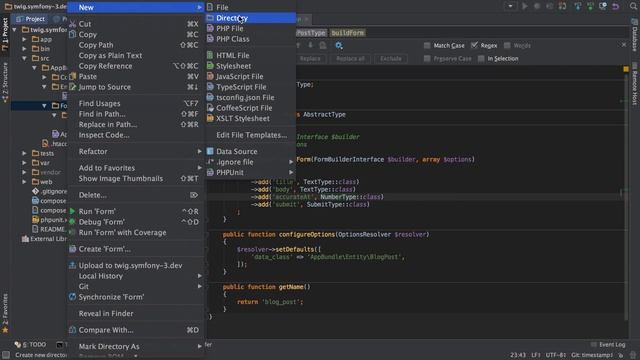Click the Cut scissors icon
640x360 pixels.
point(73,24)
